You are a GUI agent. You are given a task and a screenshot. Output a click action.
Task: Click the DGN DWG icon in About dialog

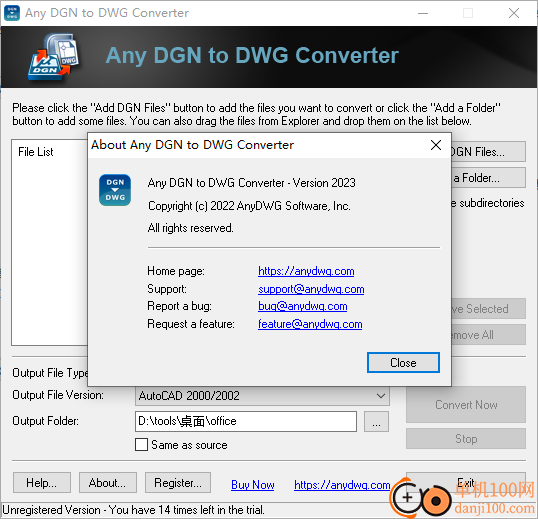pos(115,190)
